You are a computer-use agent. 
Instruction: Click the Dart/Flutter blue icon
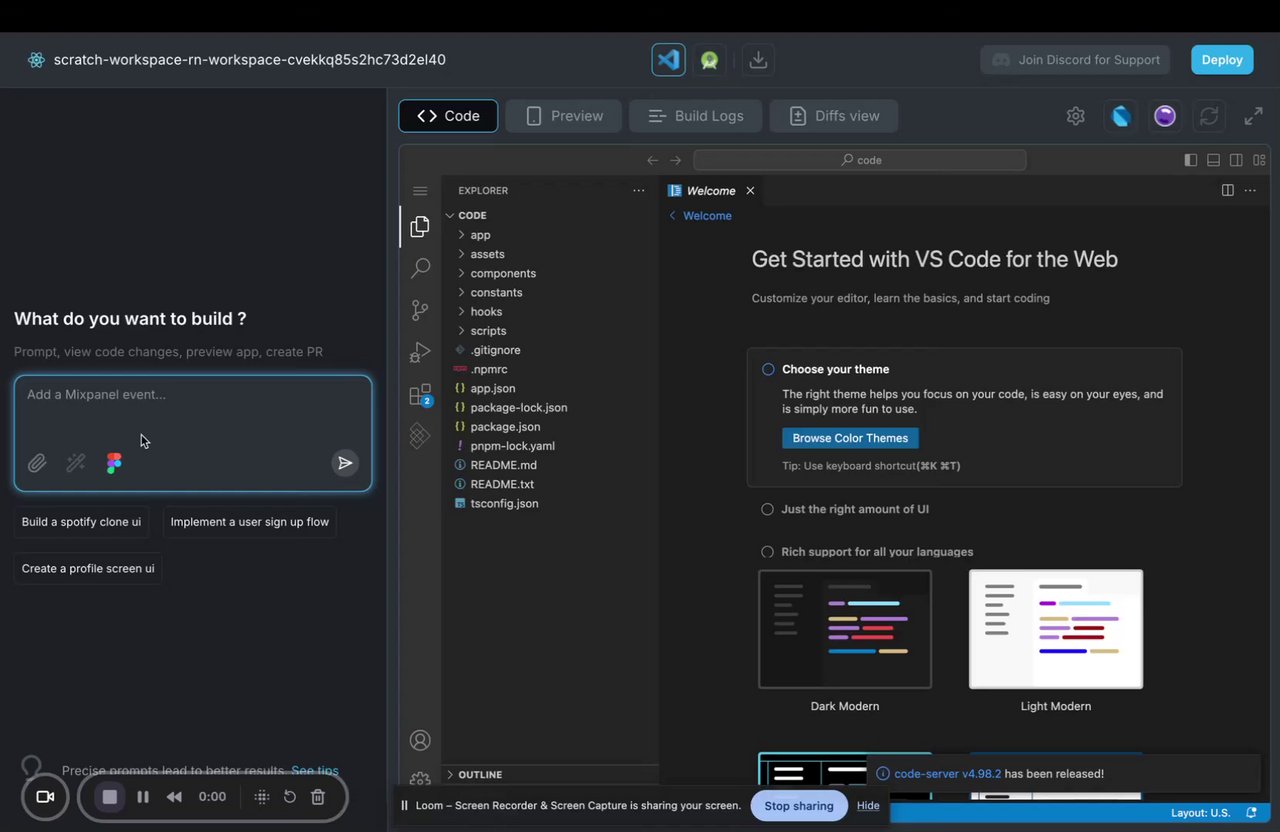[x=1121, y=116]
